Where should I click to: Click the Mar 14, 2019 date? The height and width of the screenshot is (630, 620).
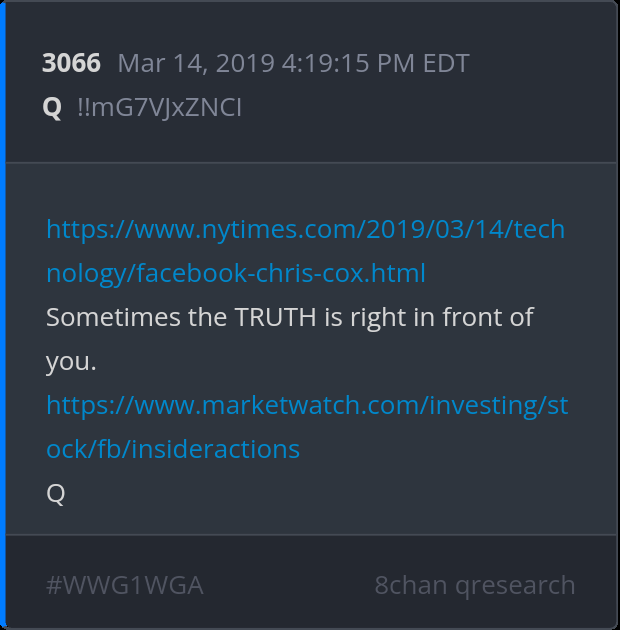195,64
